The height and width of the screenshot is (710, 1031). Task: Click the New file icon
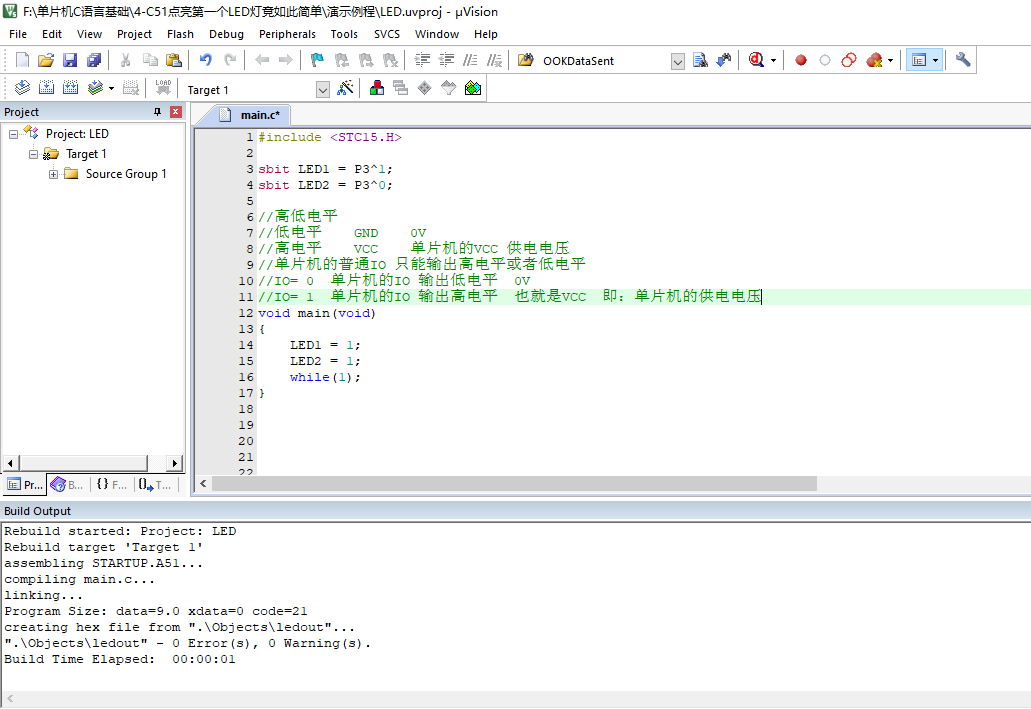coord(22,60)
